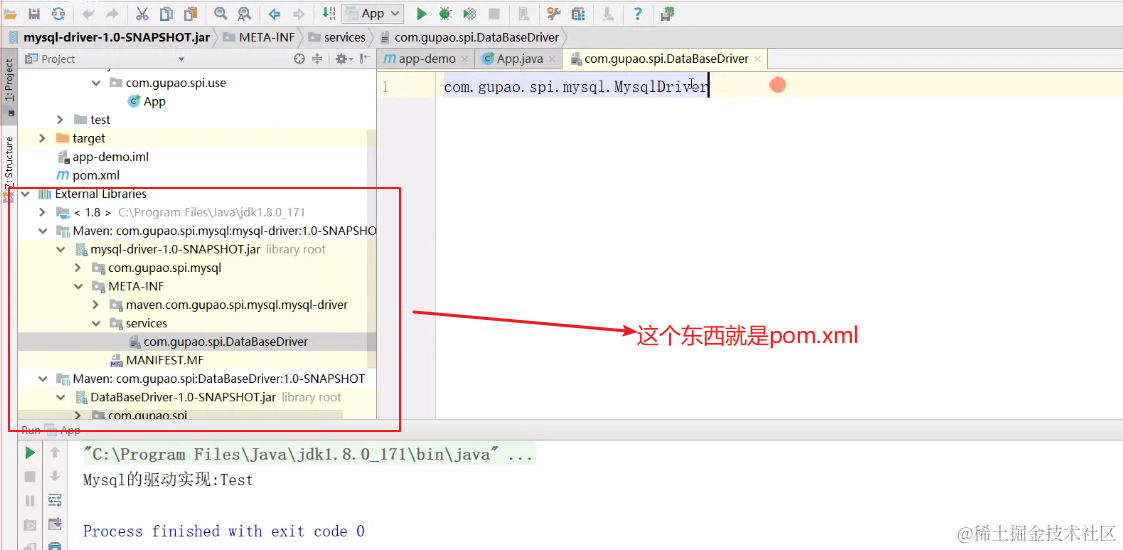Close the app-demo tab
This screenshot has width=1123, height=550.
click(x=465, y=59)
